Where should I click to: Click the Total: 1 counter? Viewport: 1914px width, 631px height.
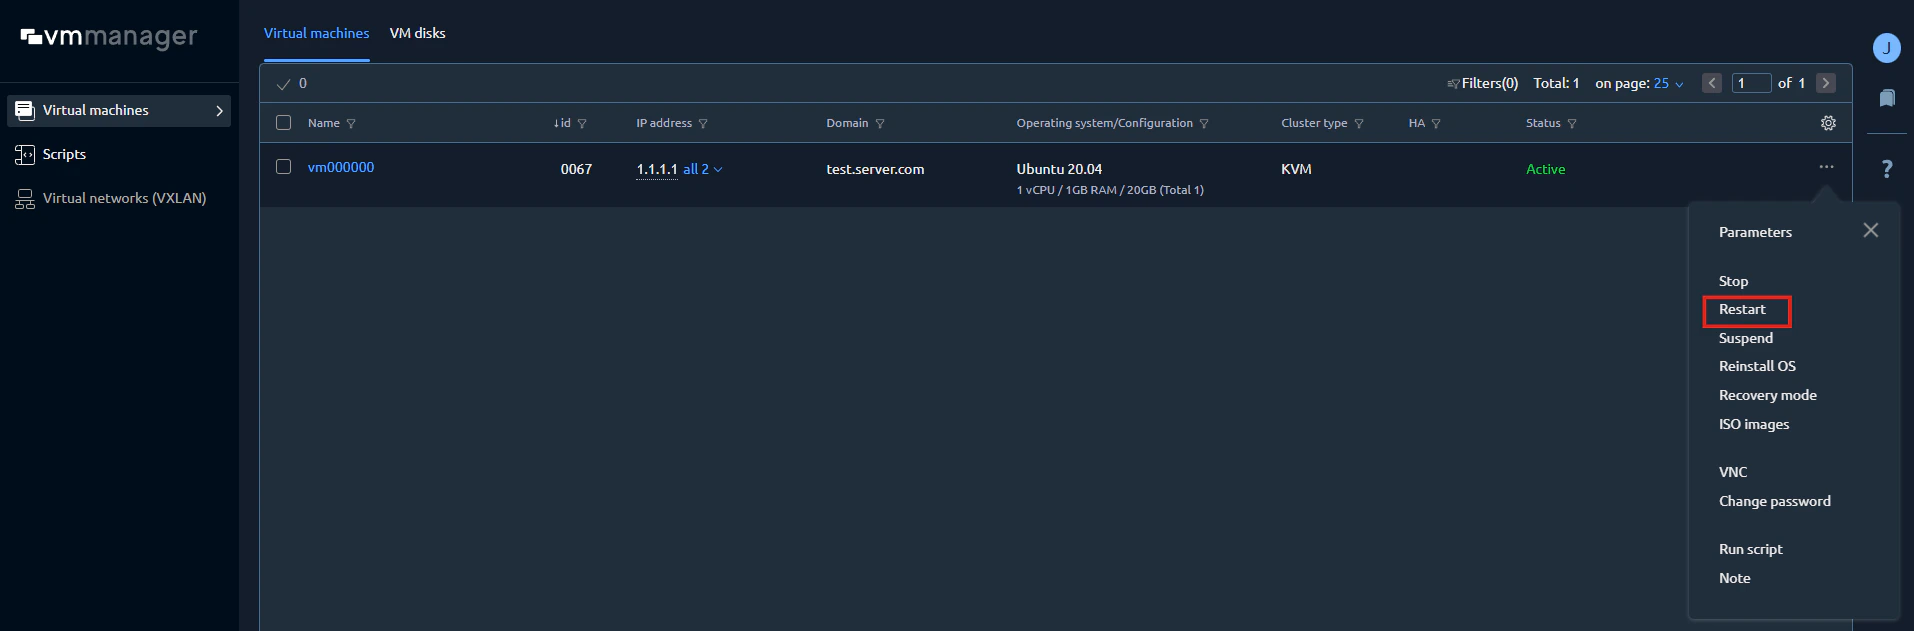[1556, 83]
